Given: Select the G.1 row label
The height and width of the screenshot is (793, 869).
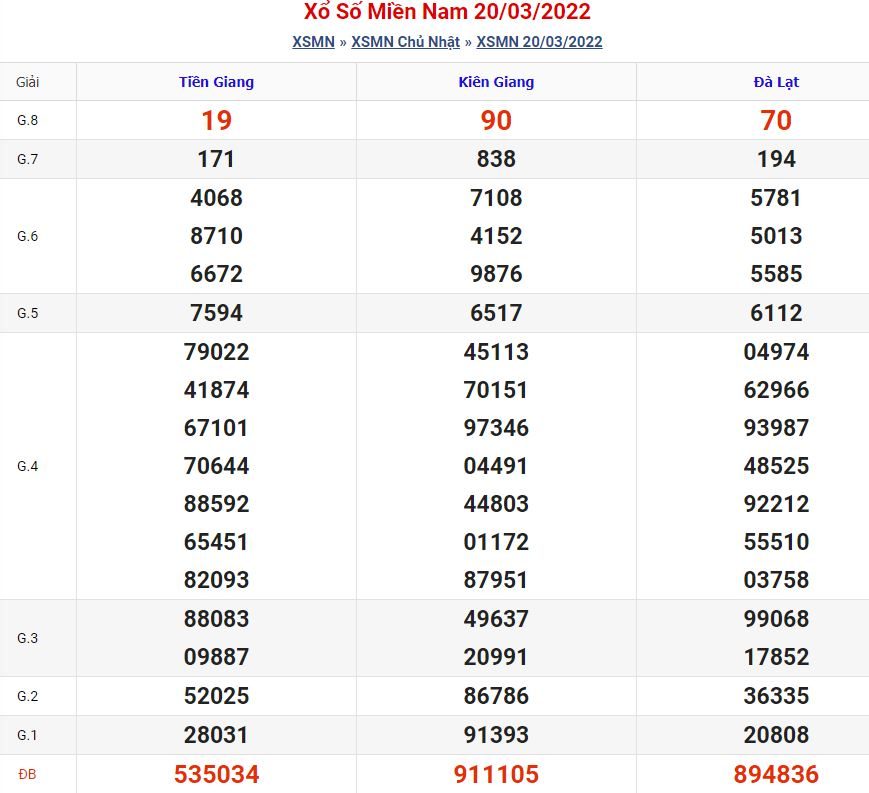Looking at the screenshot, I should [x=28, y=735].
